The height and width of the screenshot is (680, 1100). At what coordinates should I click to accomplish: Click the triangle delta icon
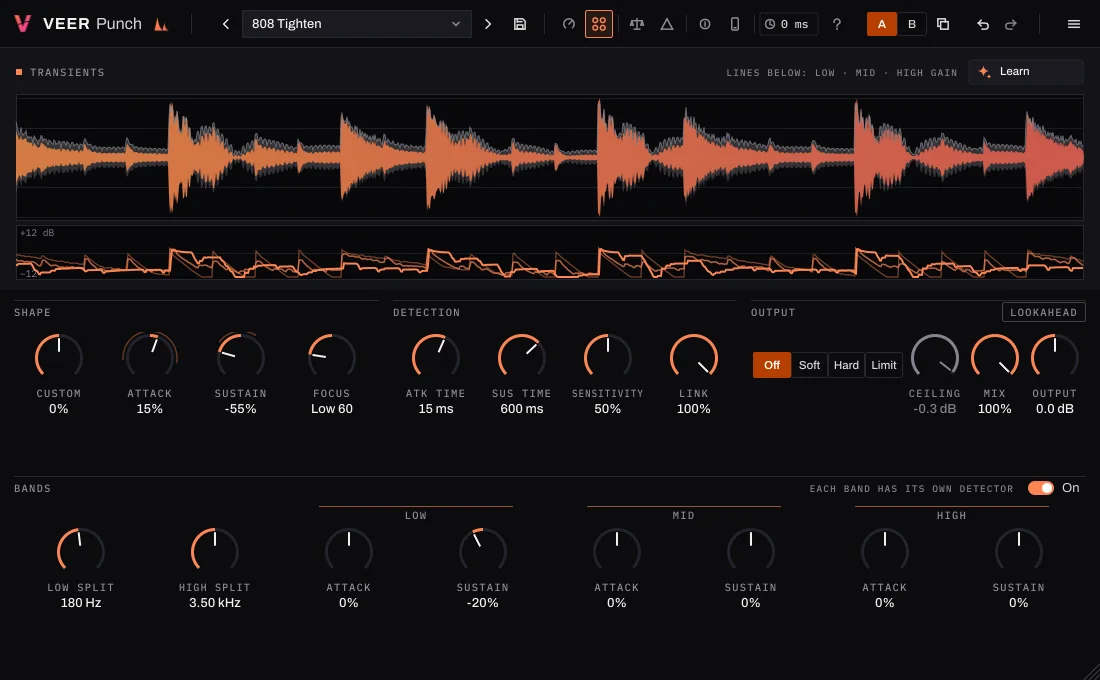click(667, 24)
